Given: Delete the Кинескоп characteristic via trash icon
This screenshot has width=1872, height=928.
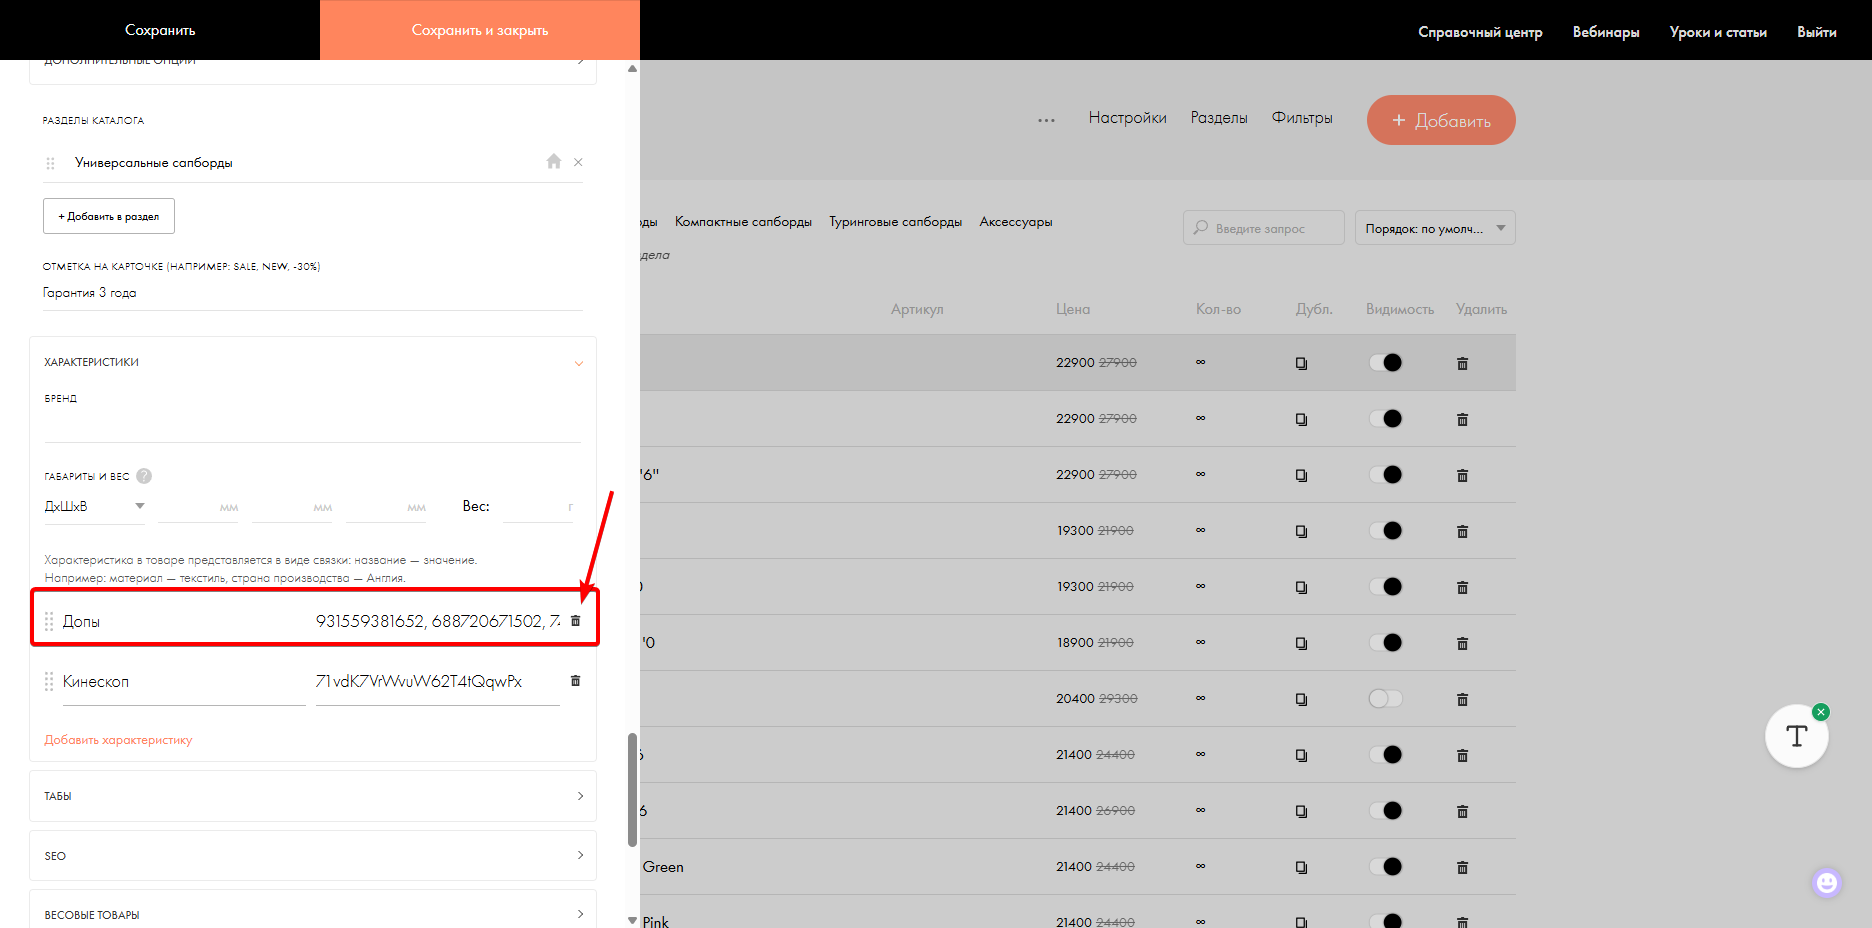Looking at the screenshot, I should 575,681.
